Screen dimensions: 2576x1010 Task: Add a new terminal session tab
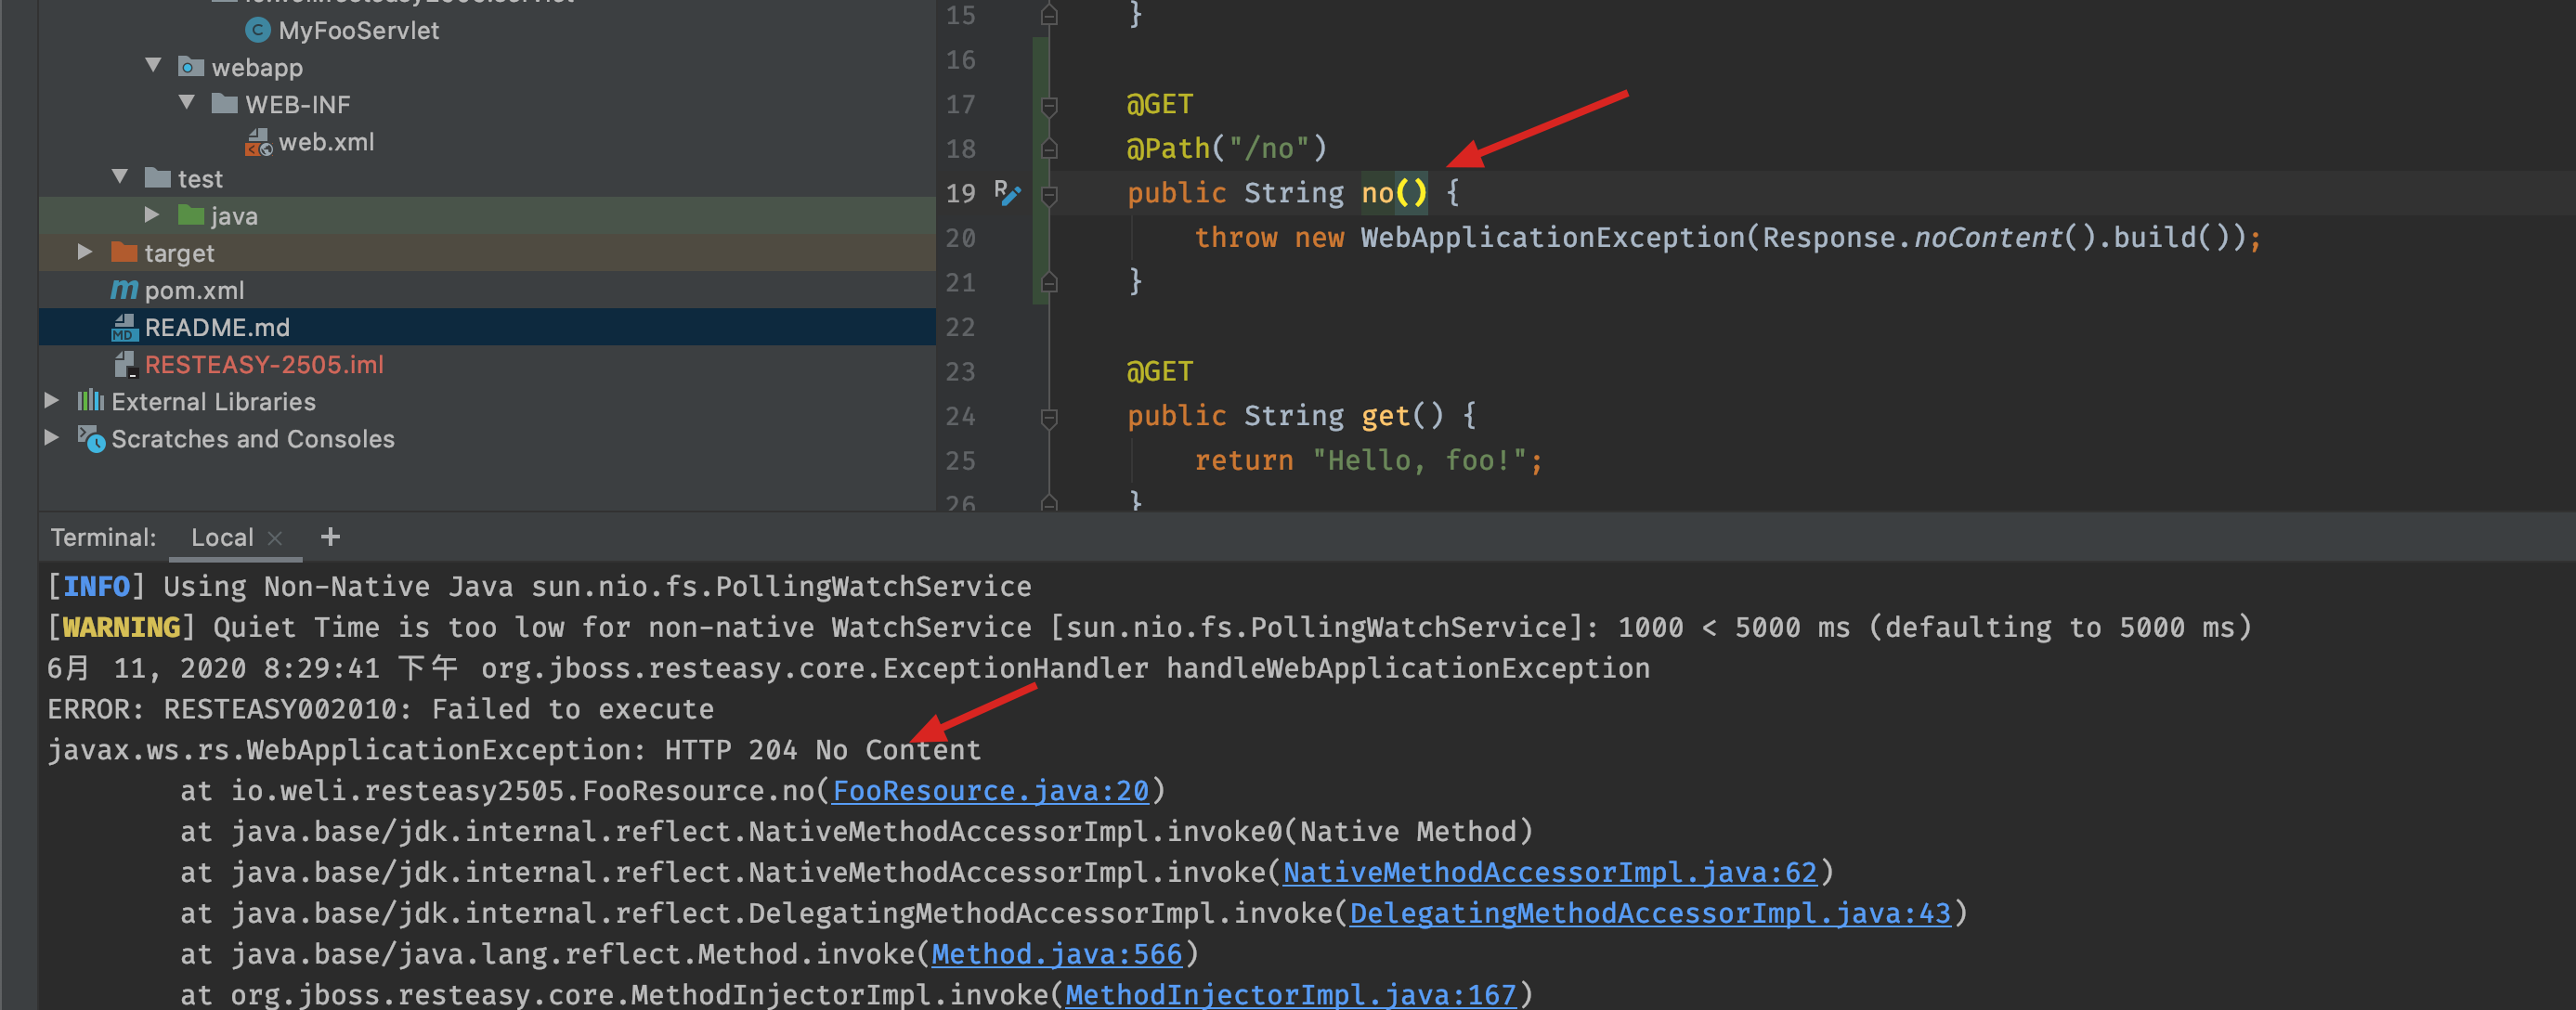(330, 538)
